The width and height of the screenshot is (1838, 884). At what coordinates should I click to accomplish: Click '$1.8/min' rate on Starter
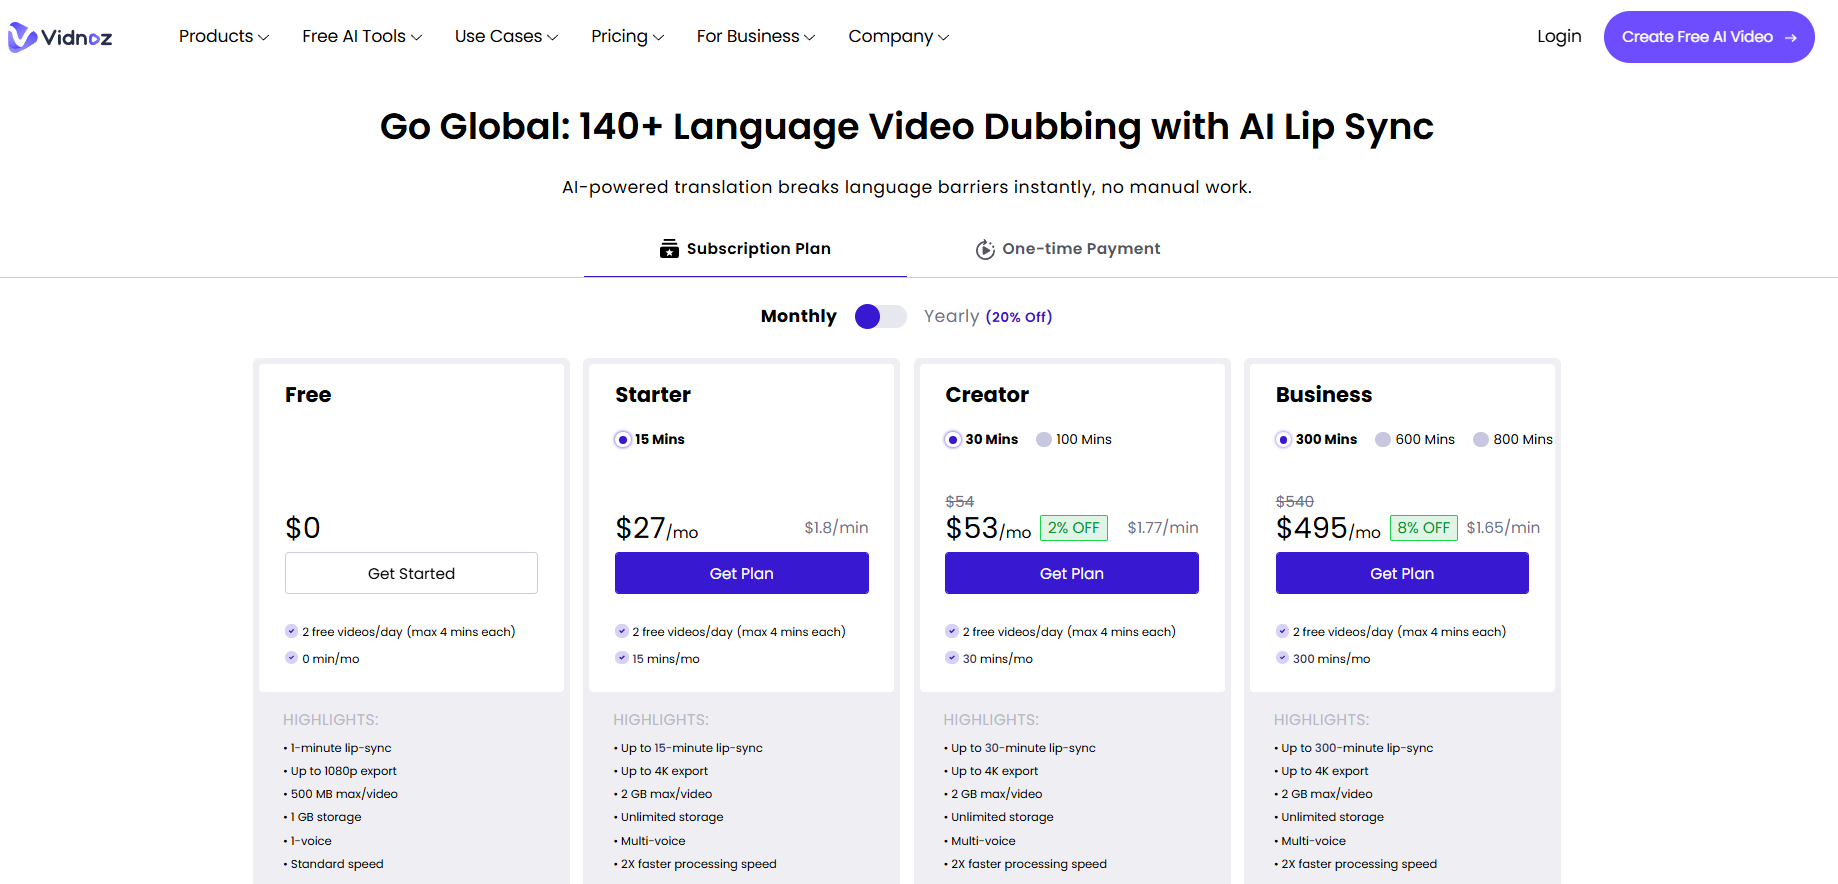[836, 528]
